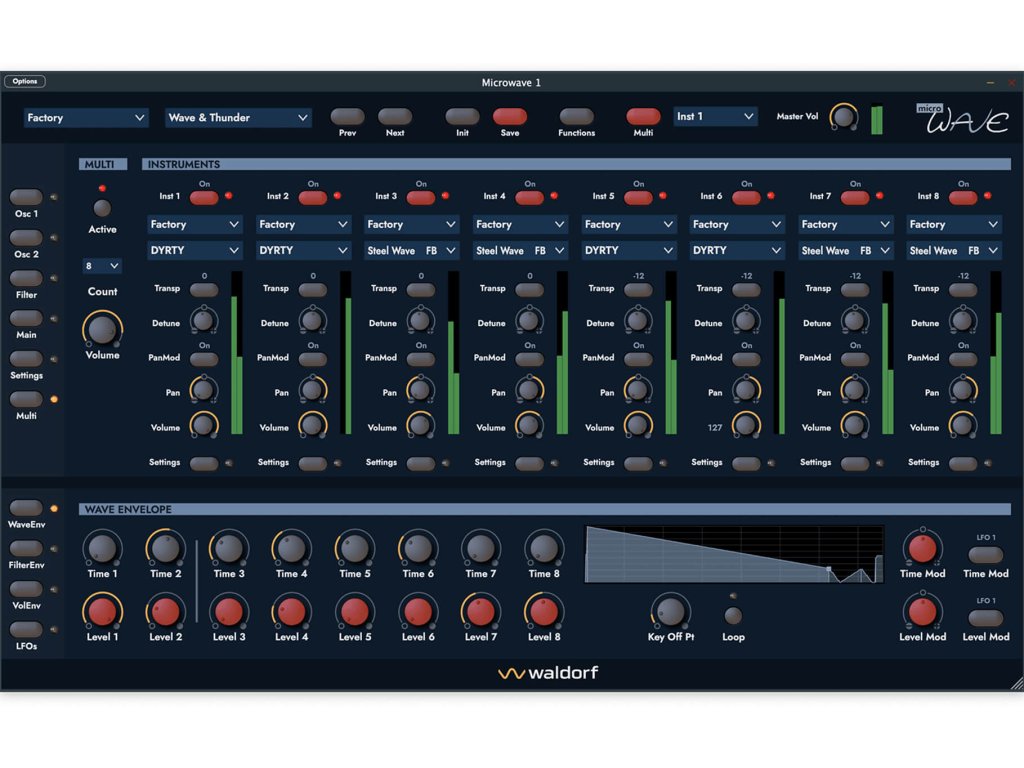Enable PanMod for Inst 6
1024x768 pixels.
pyautogui.click(x=746, y=359)
